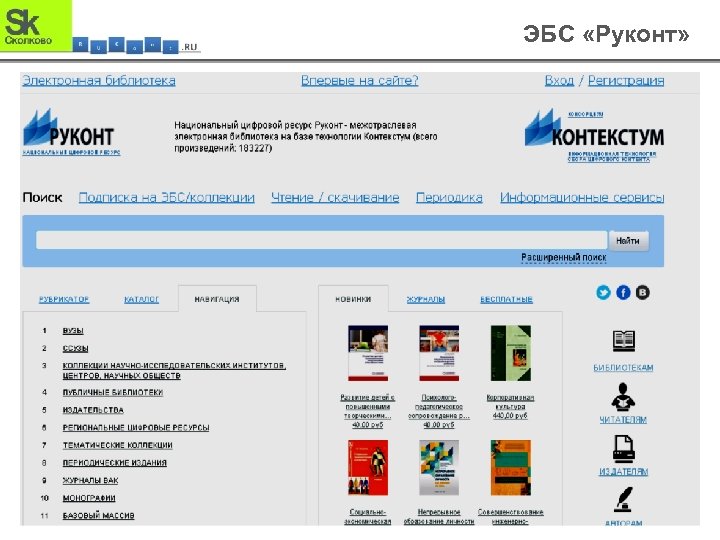Click the Sk Сколково logo
Image resolution: width=720 pixels, height=540 pixels.
point(36,26)
